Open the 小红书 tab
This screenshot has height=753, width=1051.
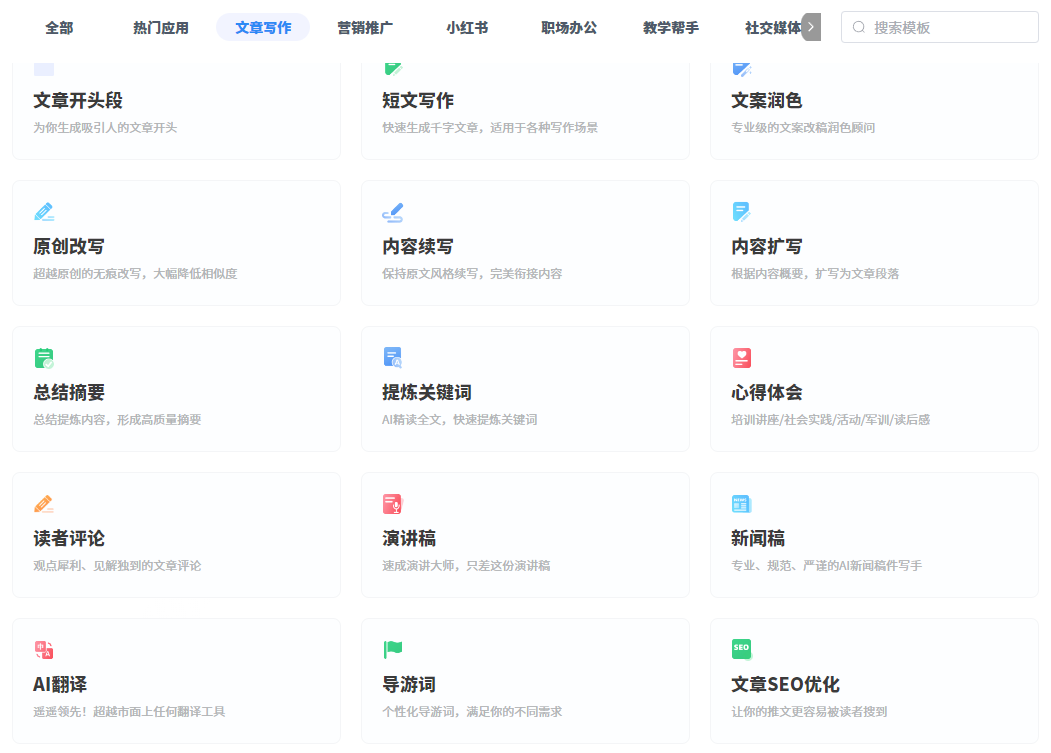467,27
